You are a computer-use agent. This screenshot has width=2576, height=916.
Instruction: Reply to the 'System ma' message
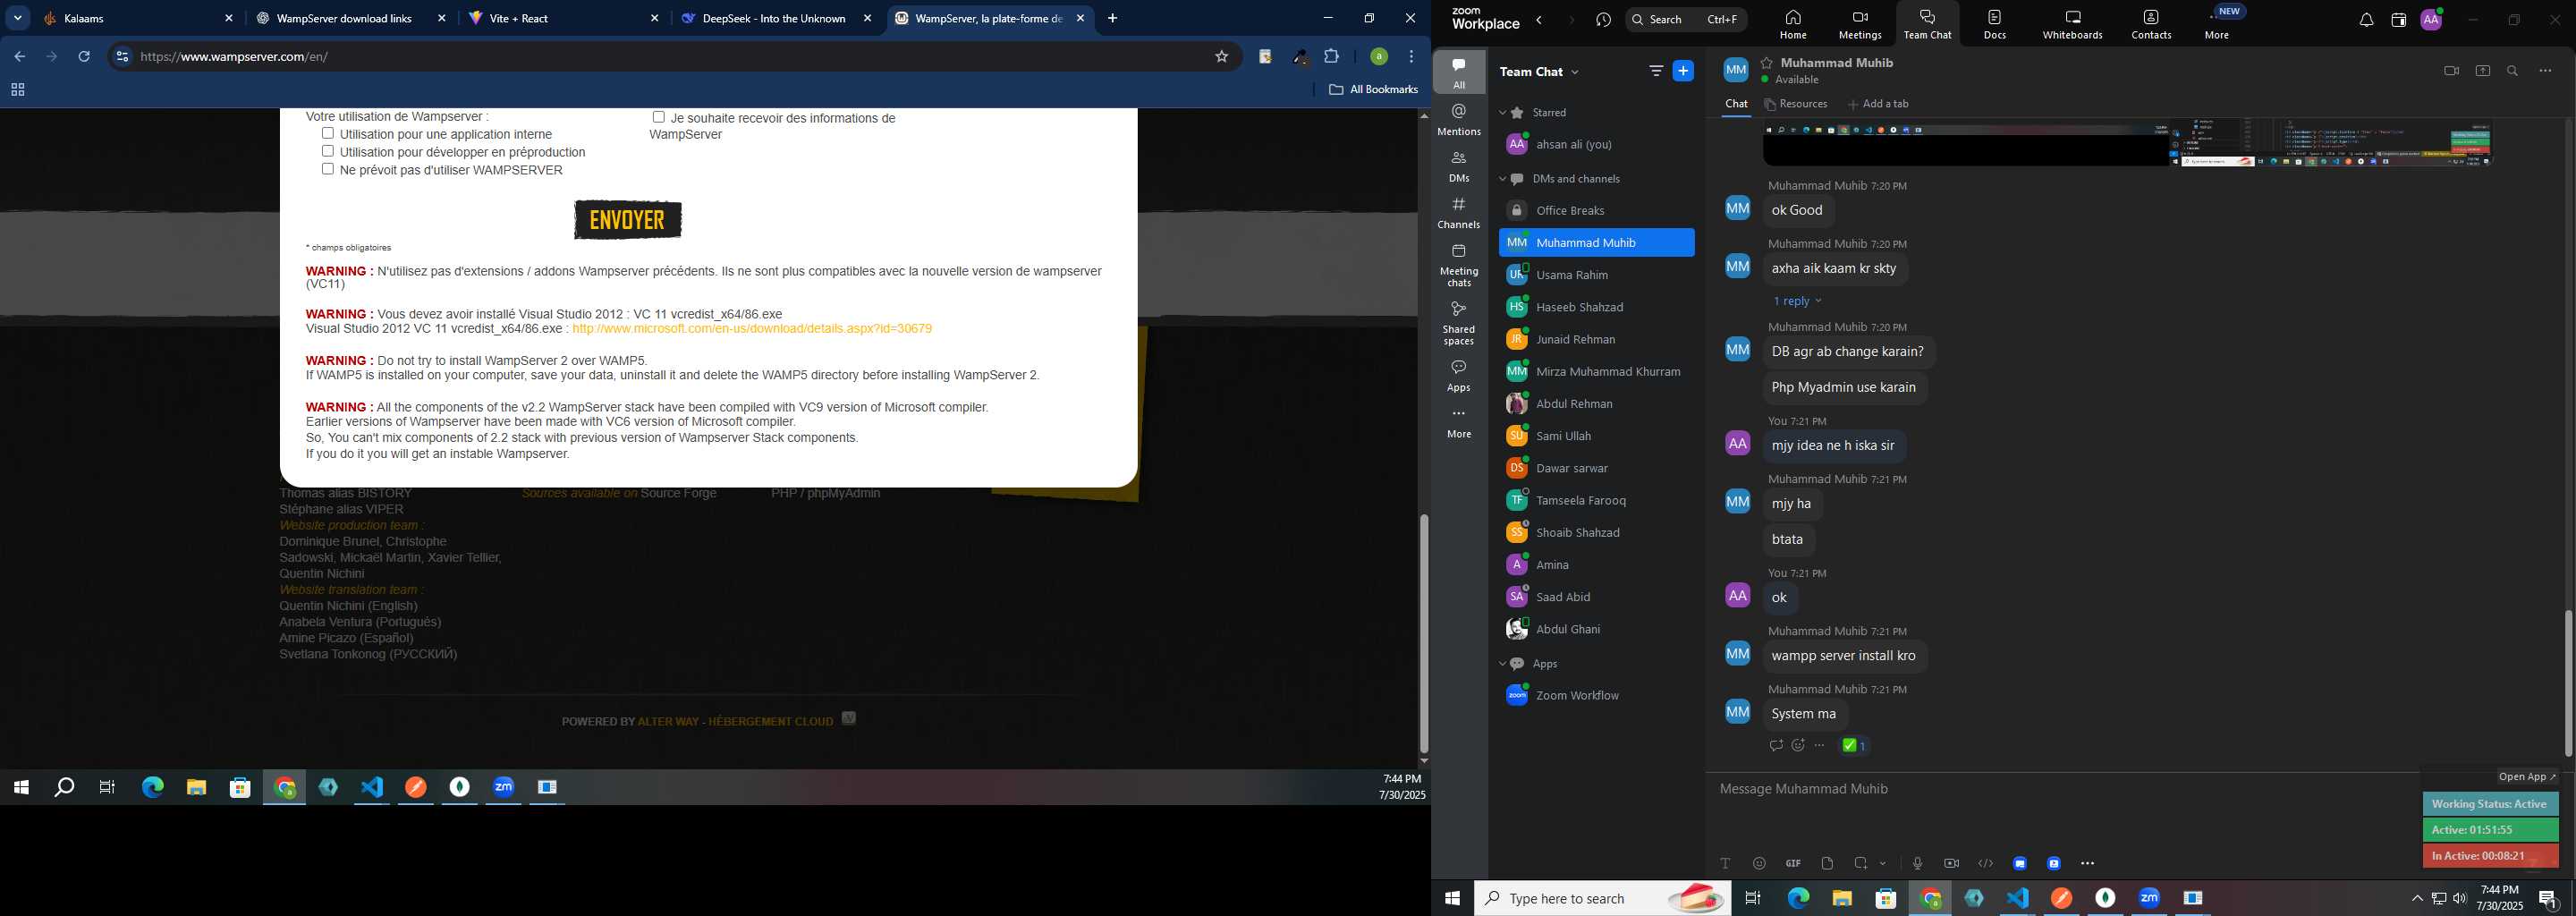(x=1776, y=745)
